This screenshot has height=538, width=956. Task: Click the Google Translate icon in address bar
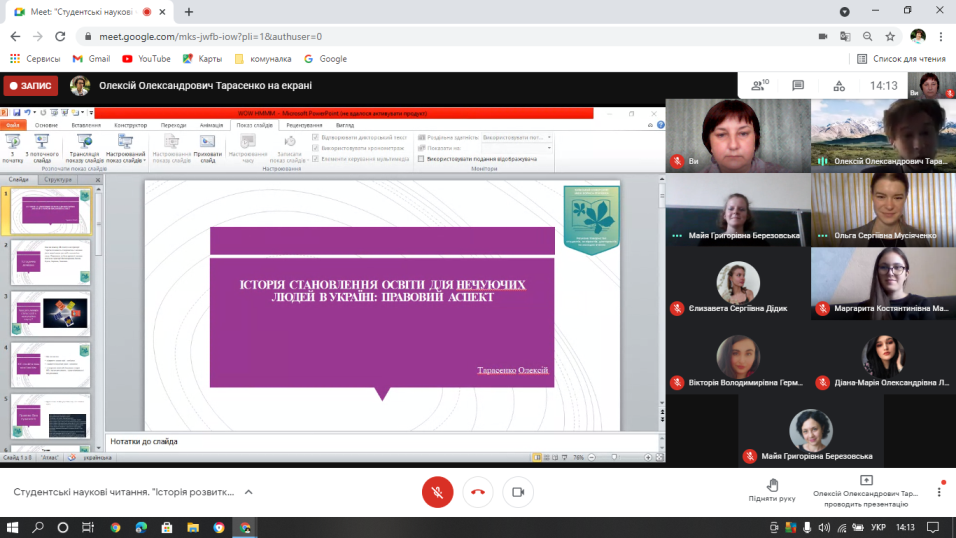[845, 36]
